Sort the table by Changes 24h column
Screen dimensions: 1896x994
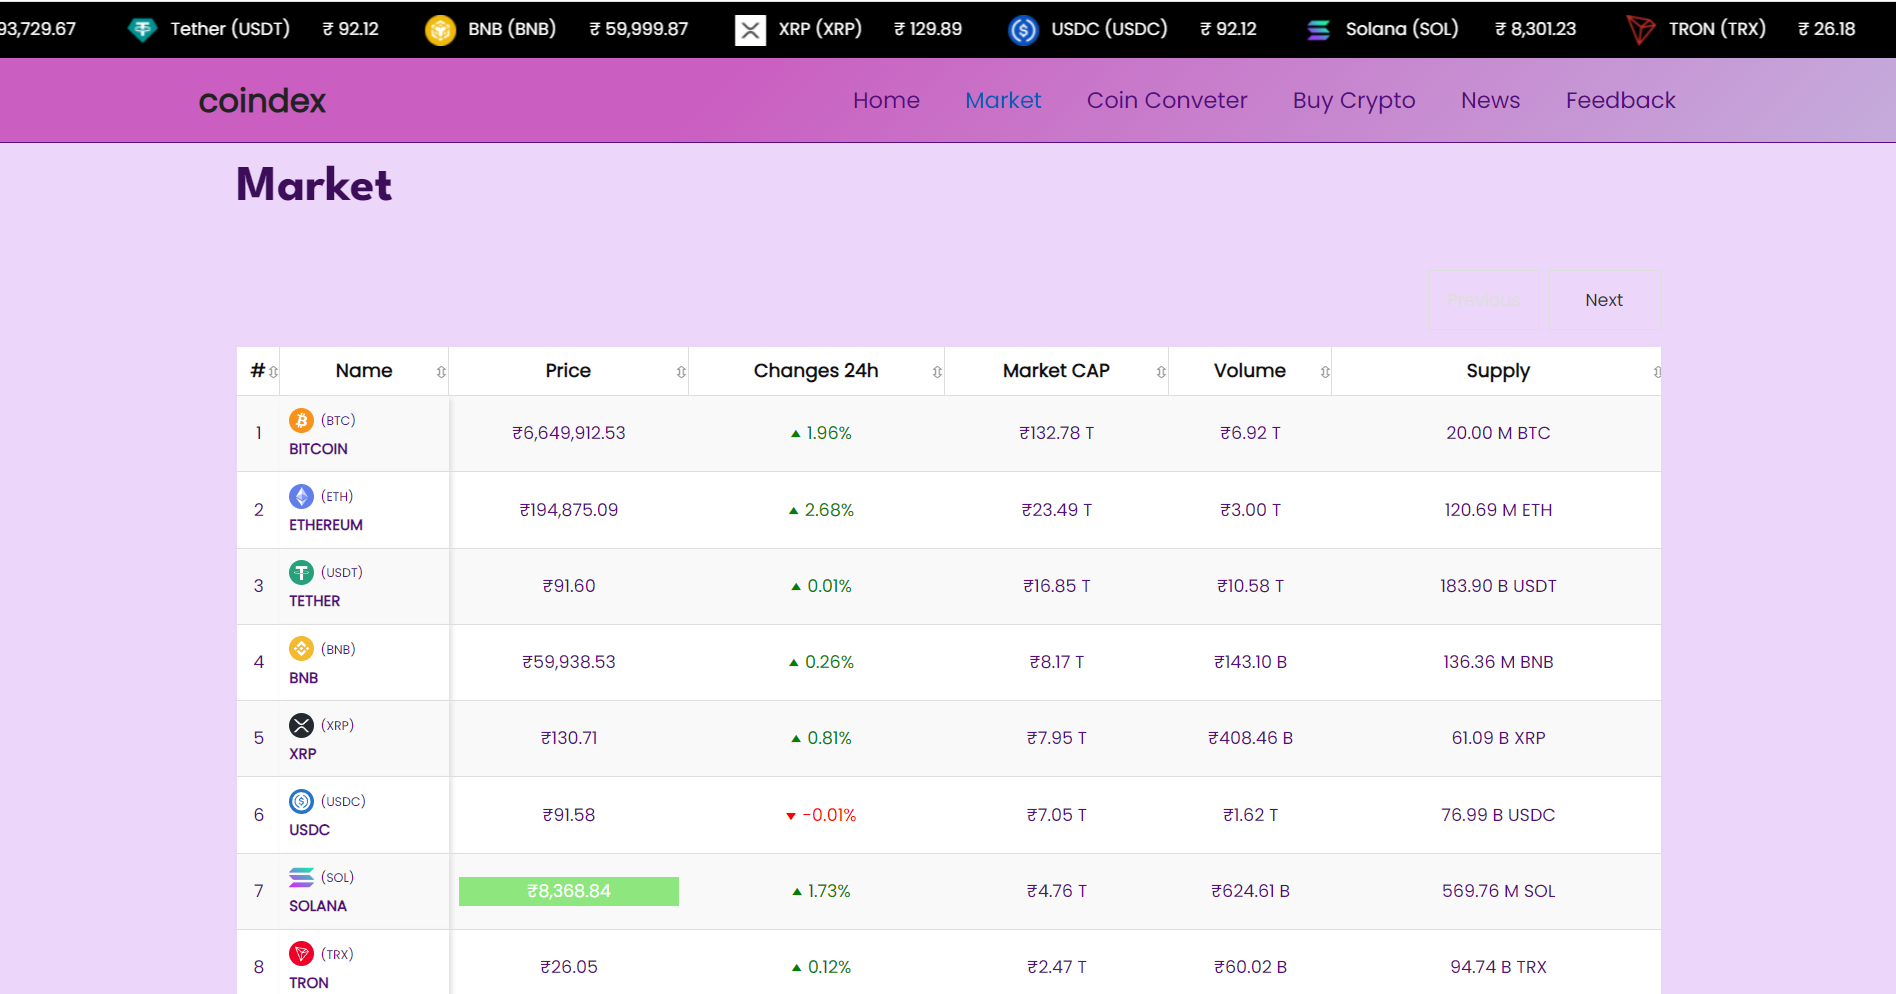(x=816, y=371)
